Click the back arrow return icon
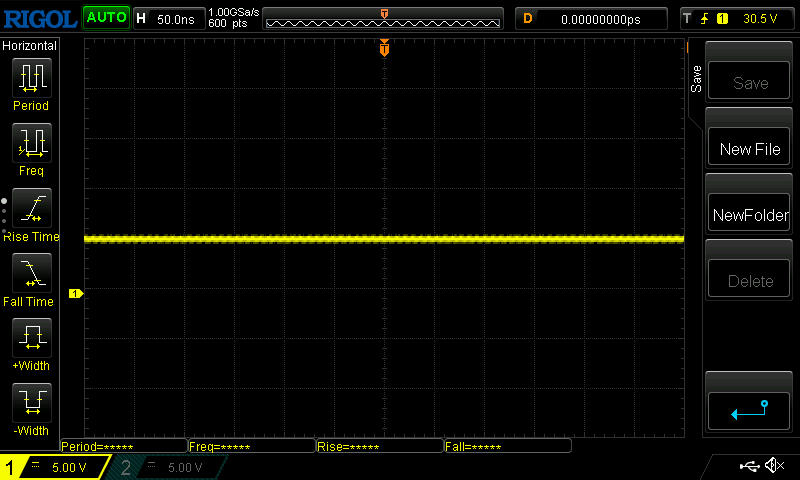The image size is (800, 480). (749, 409)
